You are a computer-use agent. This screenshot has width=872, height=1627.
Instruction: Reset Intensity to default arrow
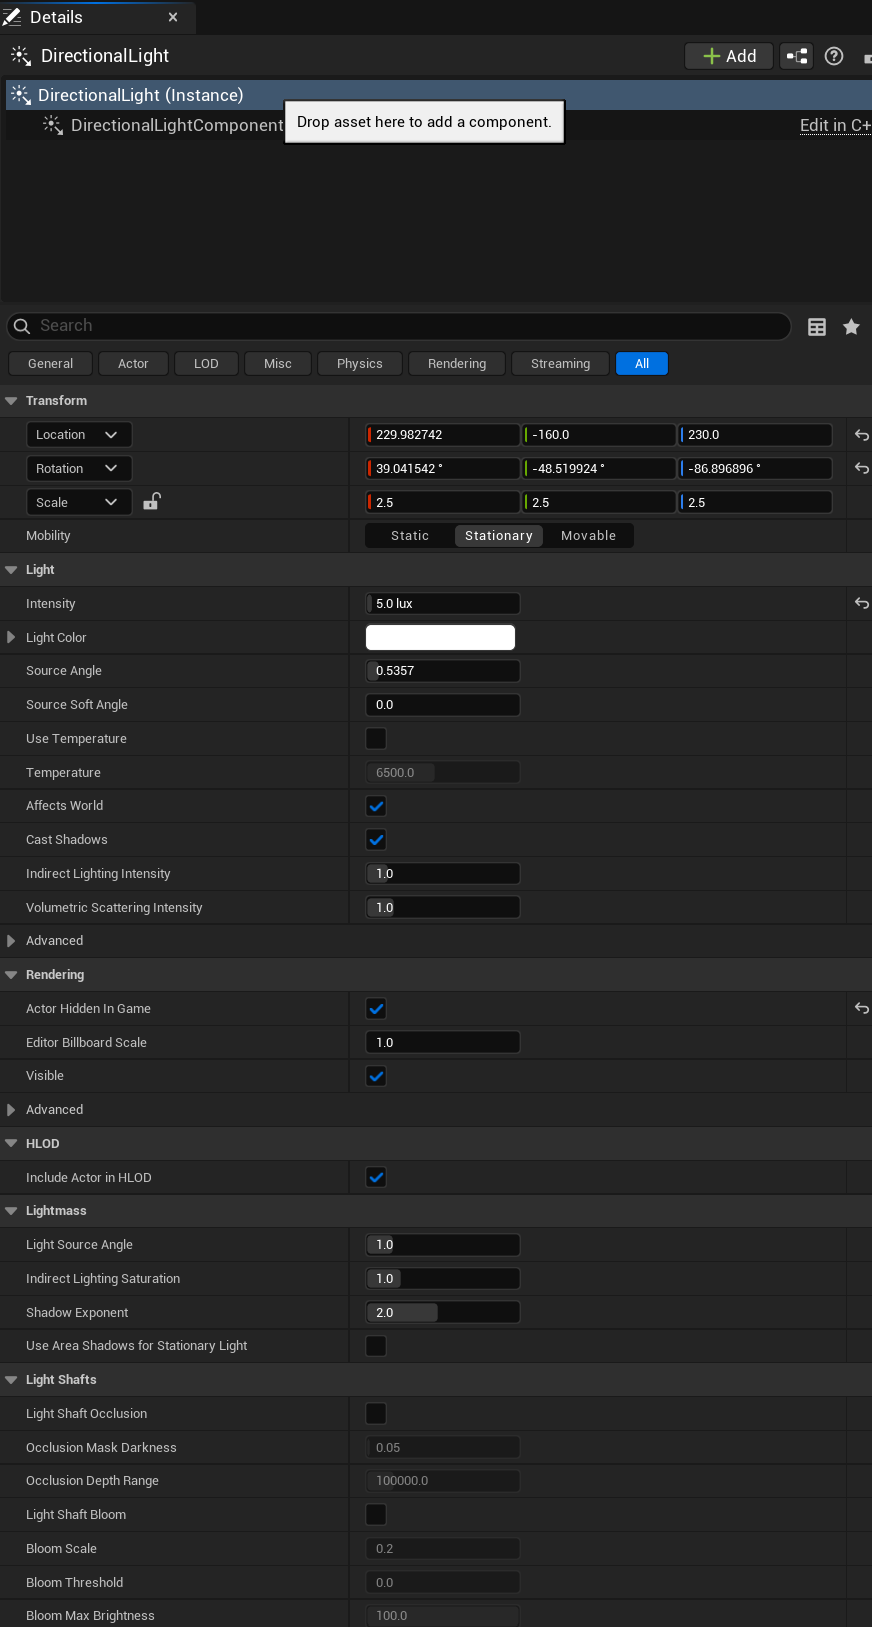(861, 603)
